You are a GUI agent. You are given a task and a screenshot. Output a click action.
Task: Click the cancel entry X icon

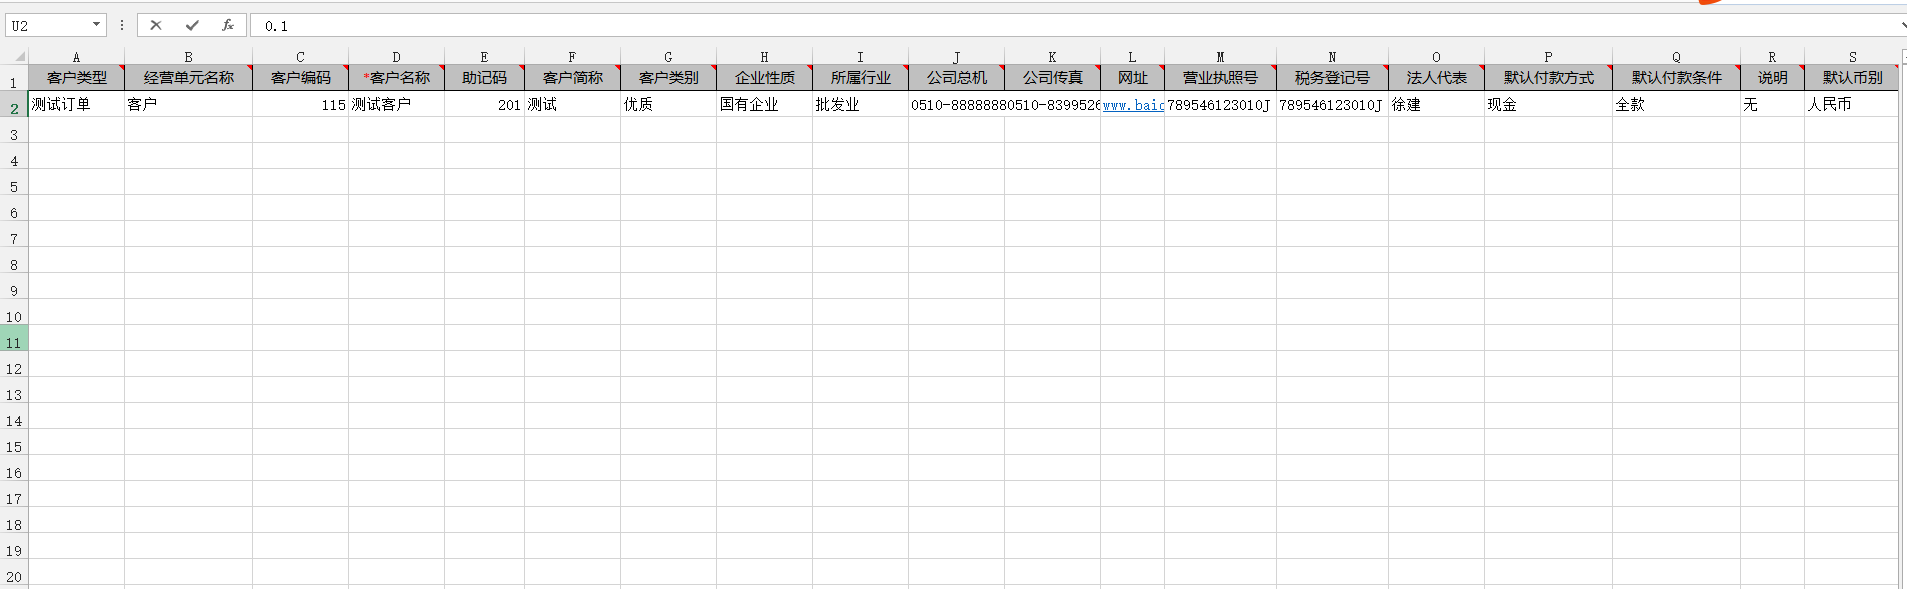click(x=156, y=25)
